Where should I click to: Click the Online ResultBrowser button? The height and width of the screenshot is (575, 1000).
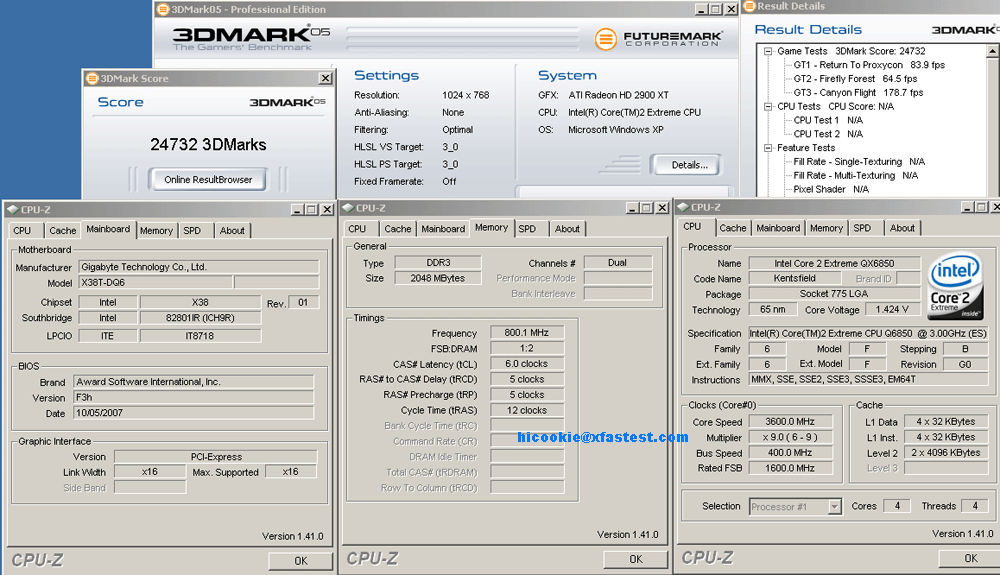(208, 180)
